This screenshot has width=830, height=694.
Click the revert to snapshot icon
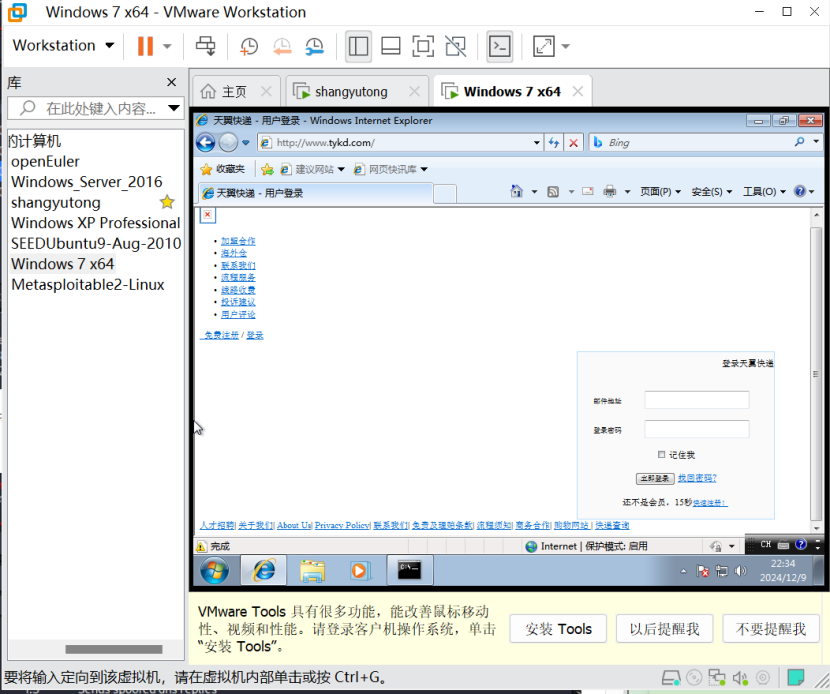click(282, 46)
